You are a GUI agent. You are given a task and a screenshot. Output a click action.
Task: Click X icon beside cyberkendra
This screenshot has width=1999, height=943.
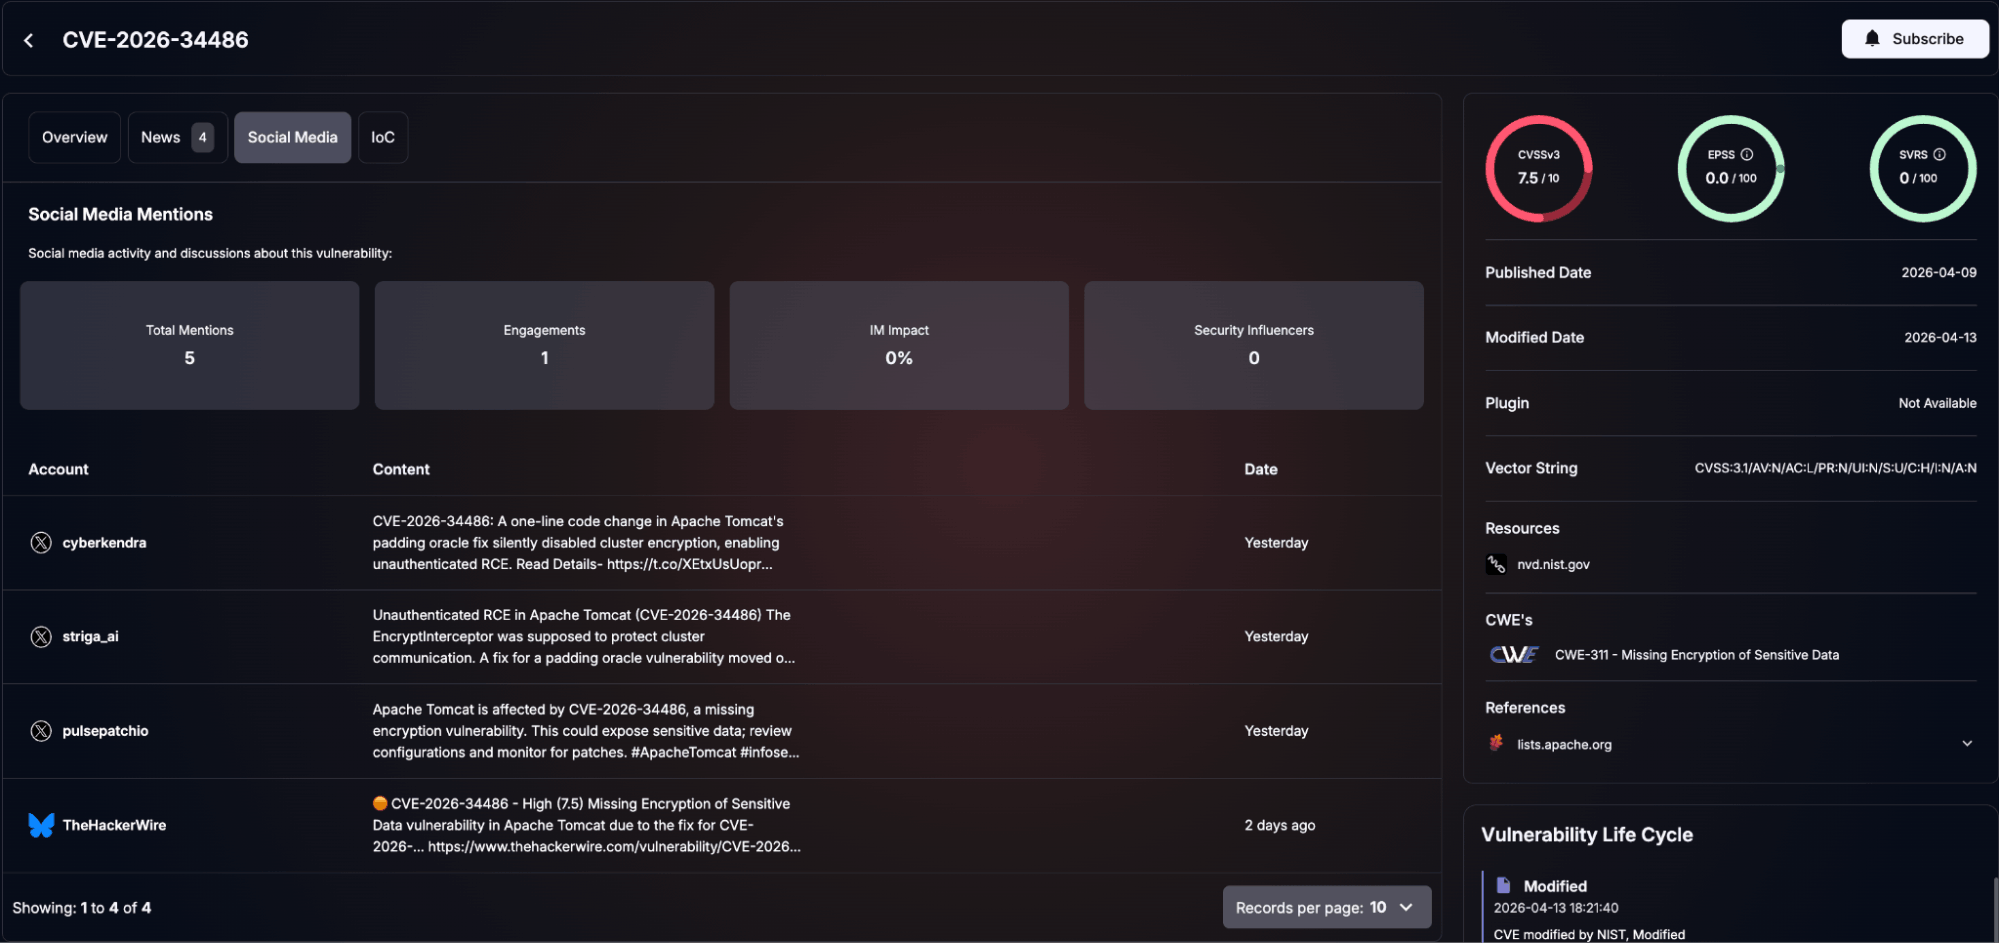point(41,543)
